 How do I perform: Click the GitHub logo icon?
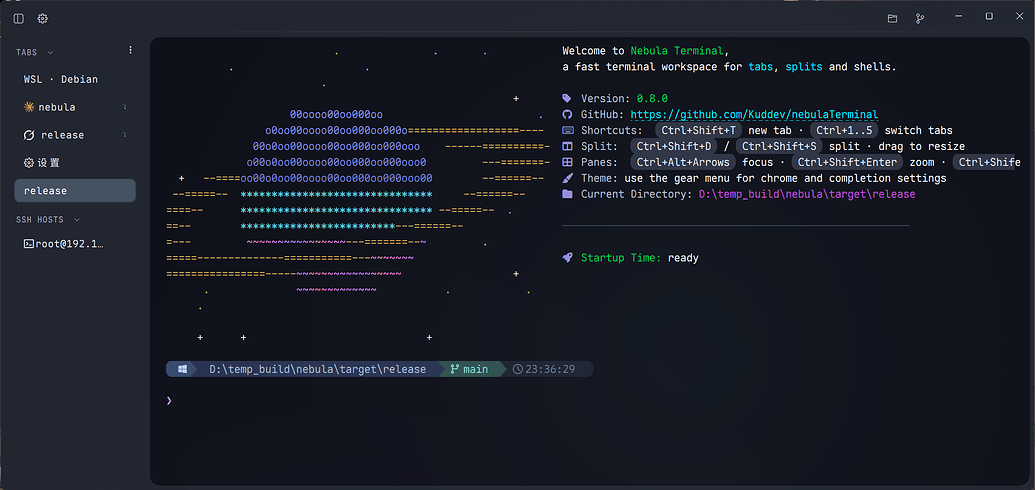568,114
